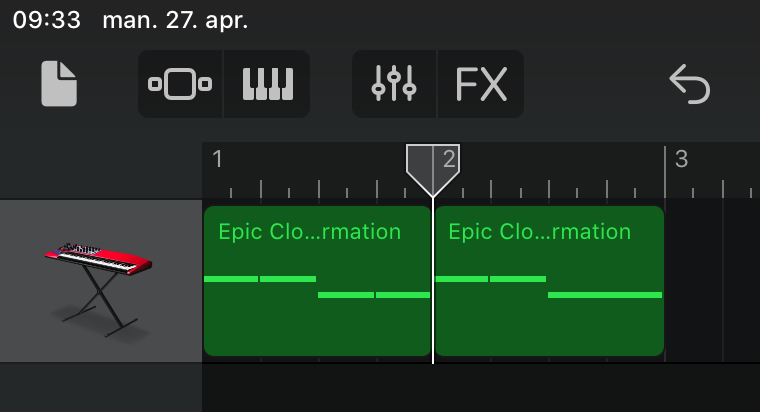The height and width of the screenshot is (412, 760).
Task: Tap the date "man. 27. apr."
Action: pyautogui.click(x=175, y=20)
